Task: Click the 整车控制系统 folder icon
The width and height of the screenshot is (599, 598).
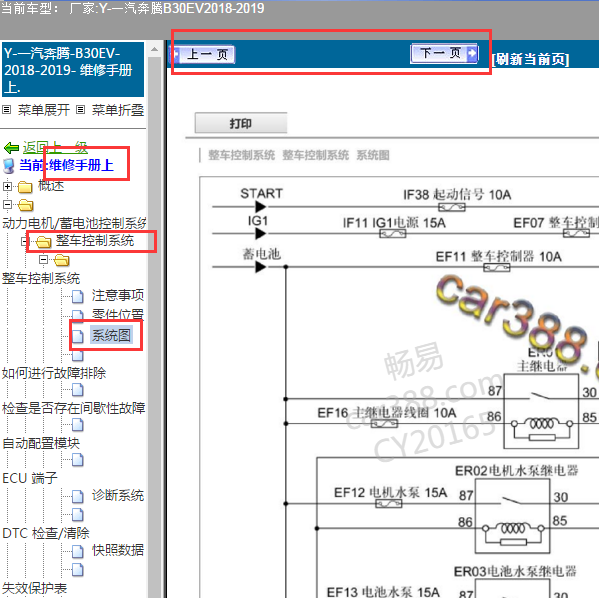Action: (44, 241)
